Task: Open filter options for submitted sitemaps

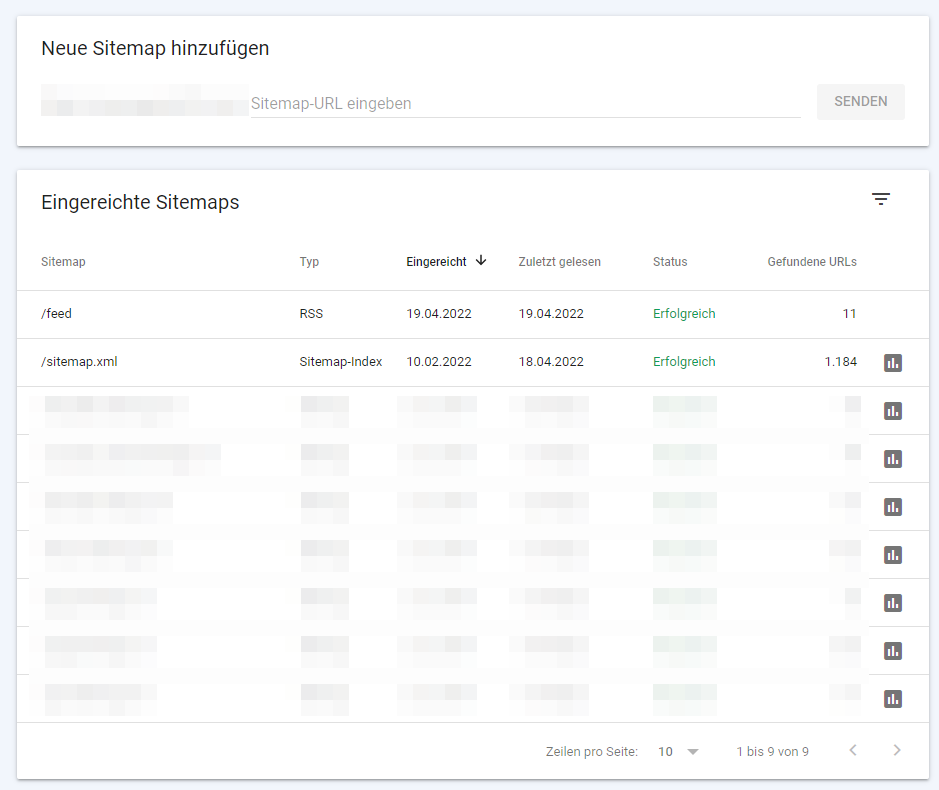Action: [881, 199]
